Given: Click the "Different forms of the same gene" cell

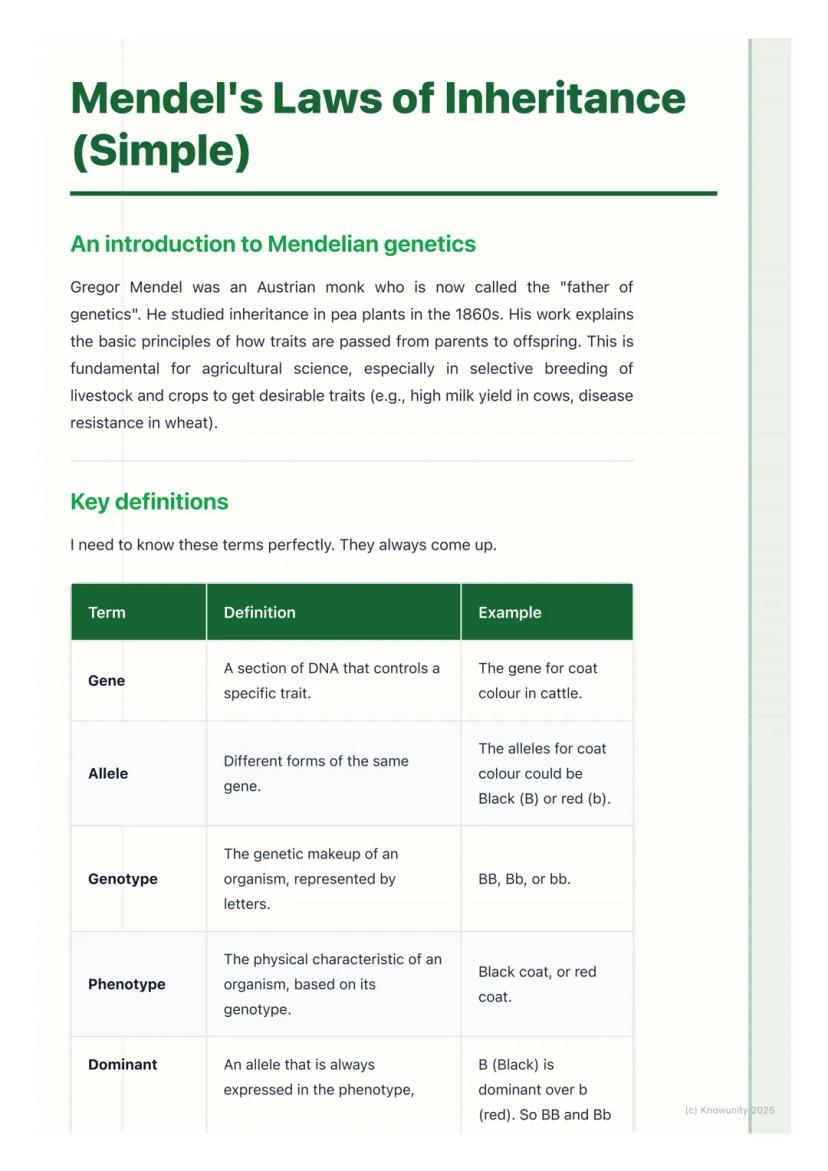Looking at the screenshot, I should (x=316, y=773).
